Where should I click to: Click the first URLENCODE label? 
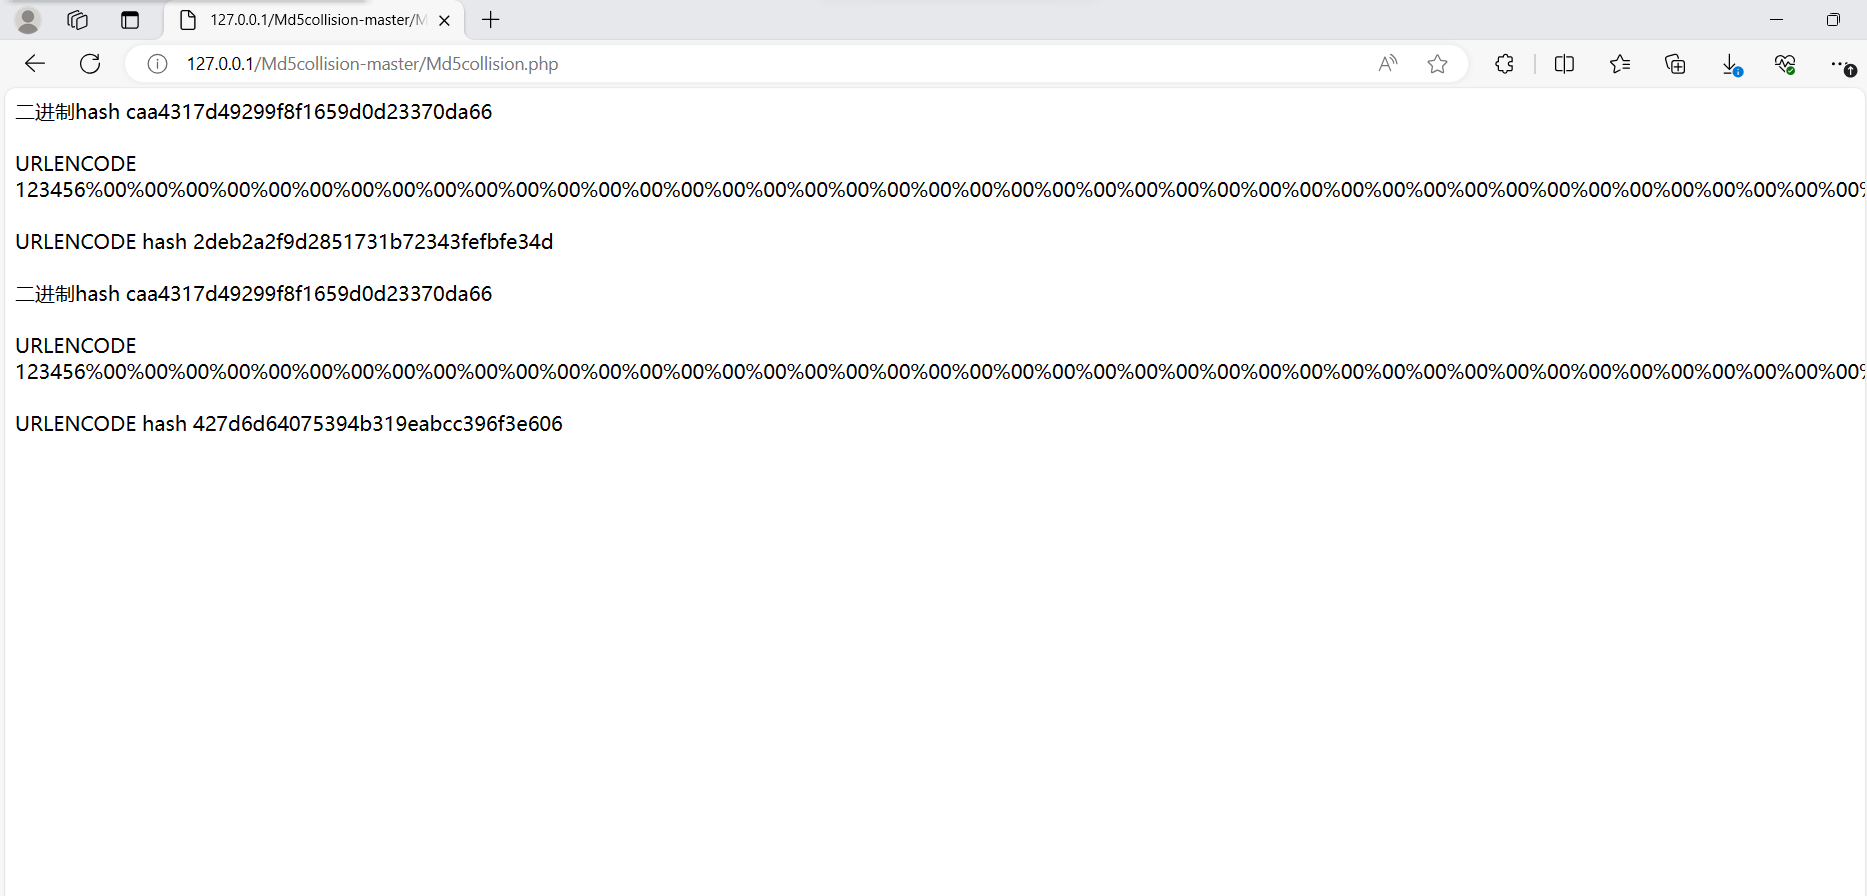pyautogui.click(x=76, y=164)
